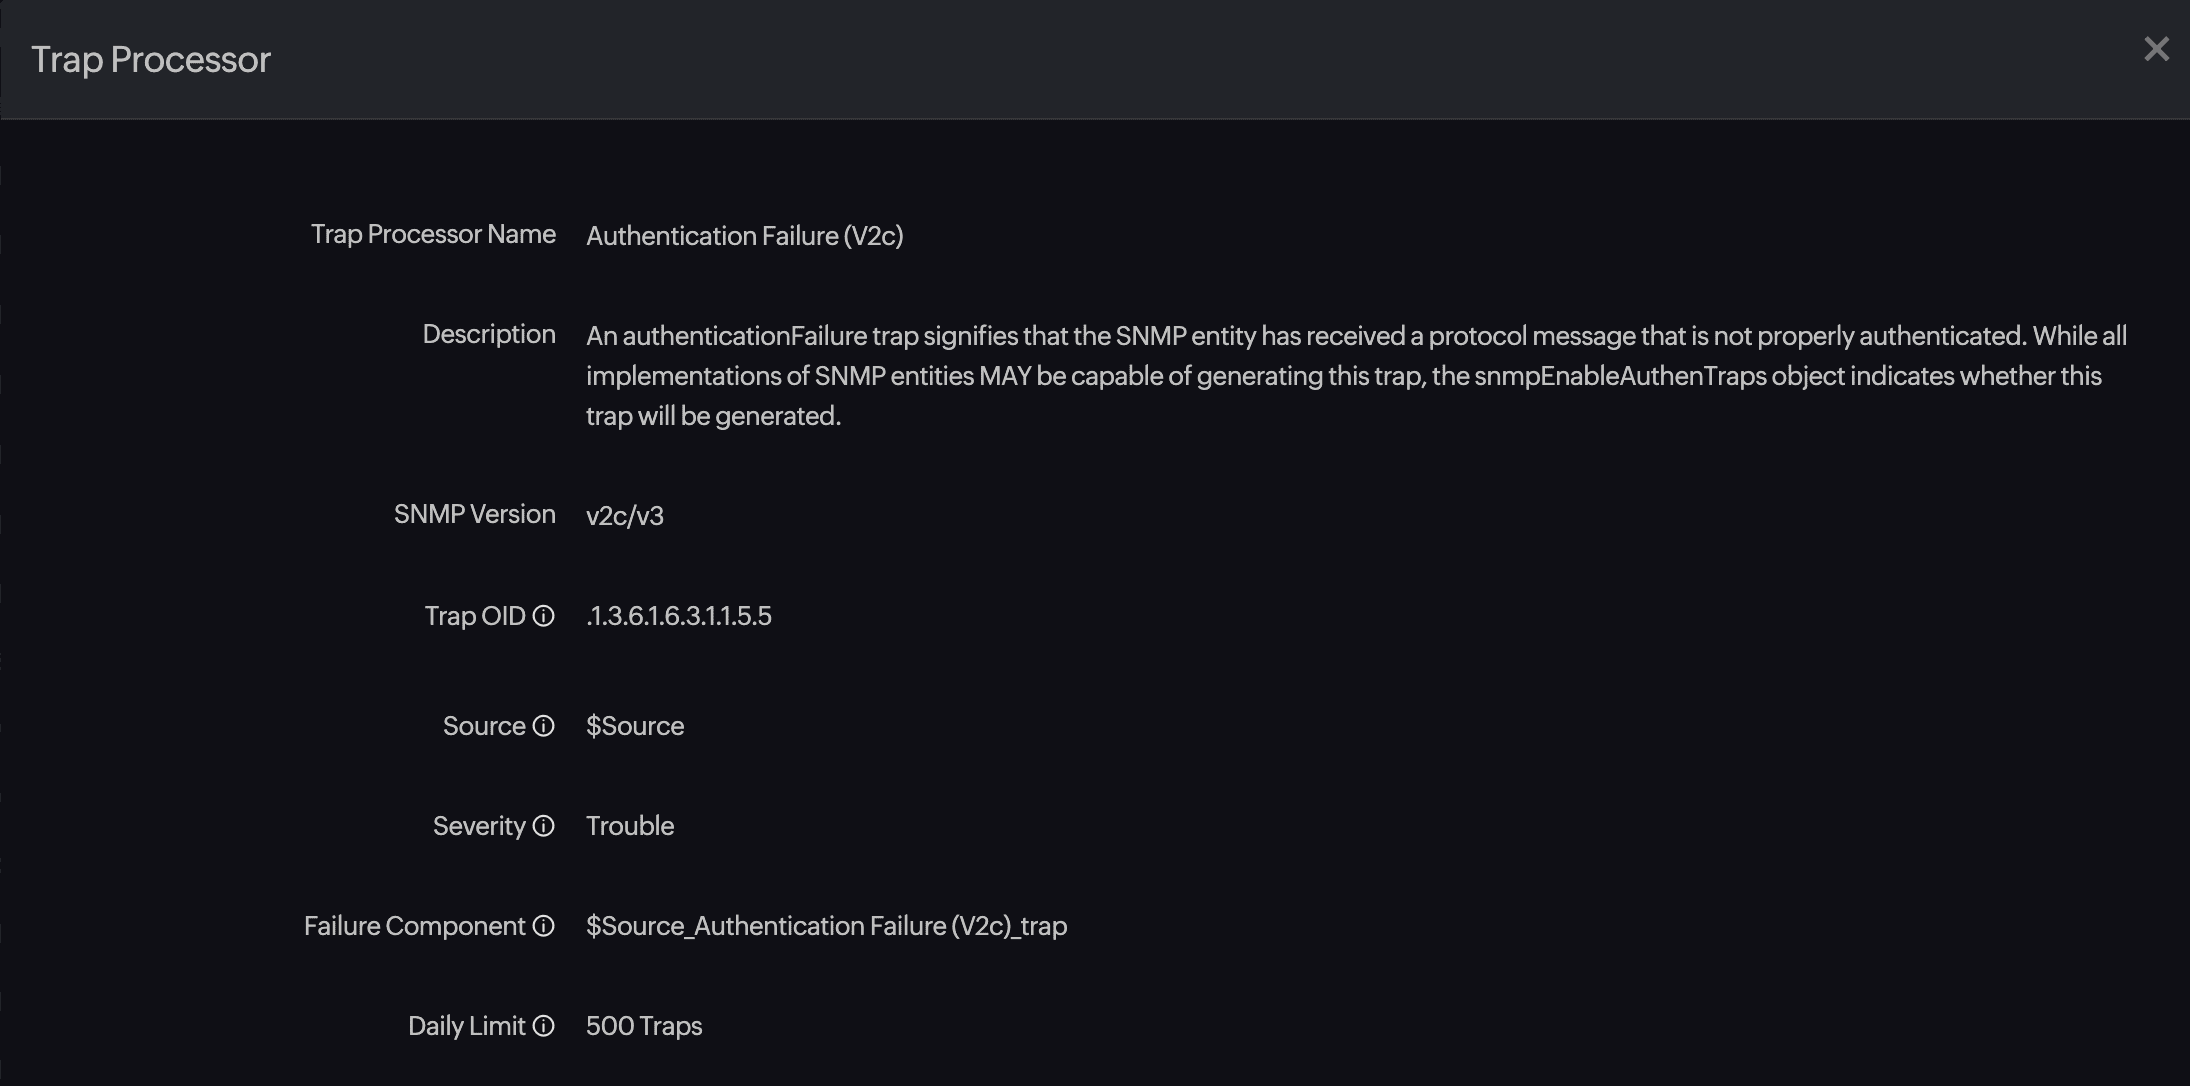This screenshot has height=1086, width=2190.
Task: Click the $Source_Authentication Failure (V2c)_trap value
Action: 826,926
